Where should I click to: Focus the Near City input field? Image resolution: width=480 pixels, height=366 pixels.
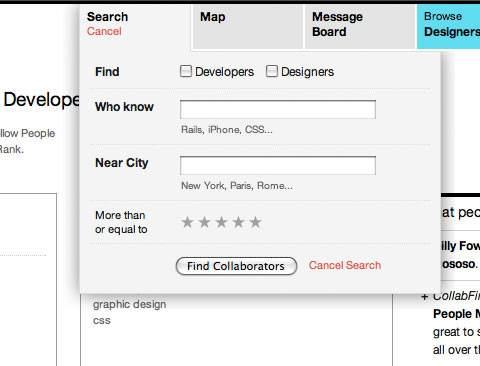click(278, 165)
